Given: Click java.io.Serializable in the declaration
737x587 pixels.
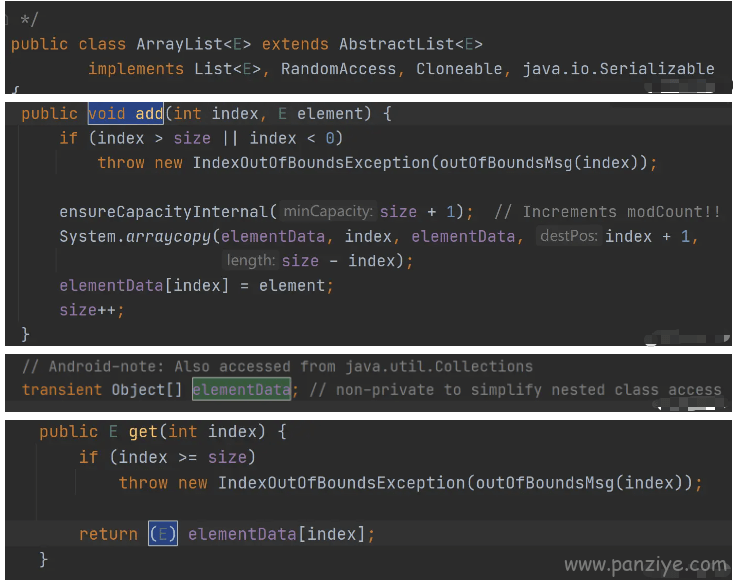Looking at the screenshot, I should coord(619,69).
